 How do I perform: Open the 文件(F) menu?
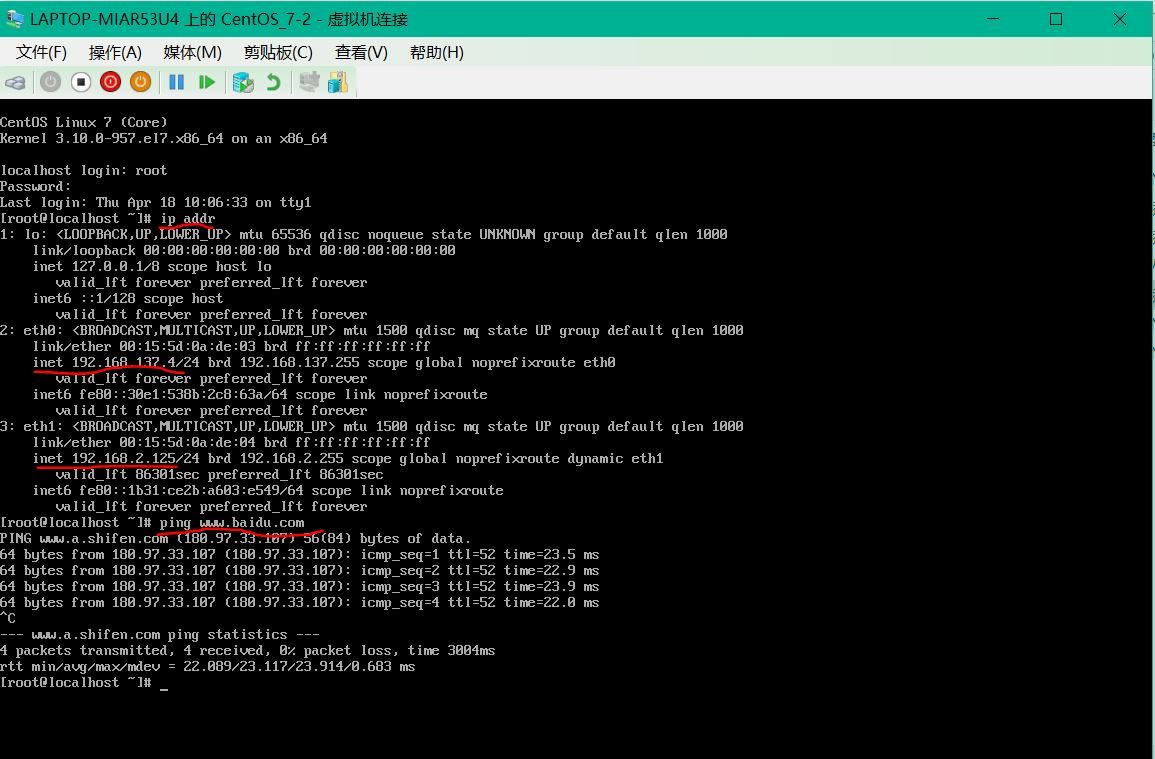[x=41, y=52]
